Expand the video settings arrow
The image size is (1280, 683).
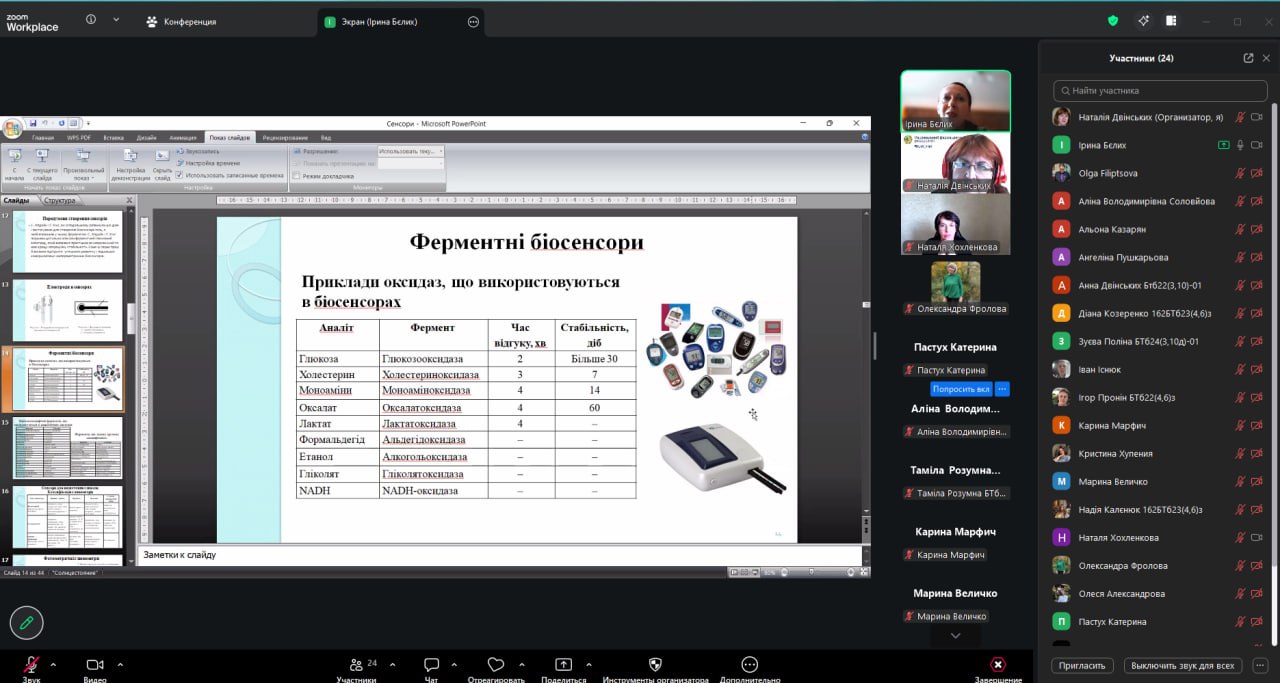pyautogui.click(x=120, y=664)
